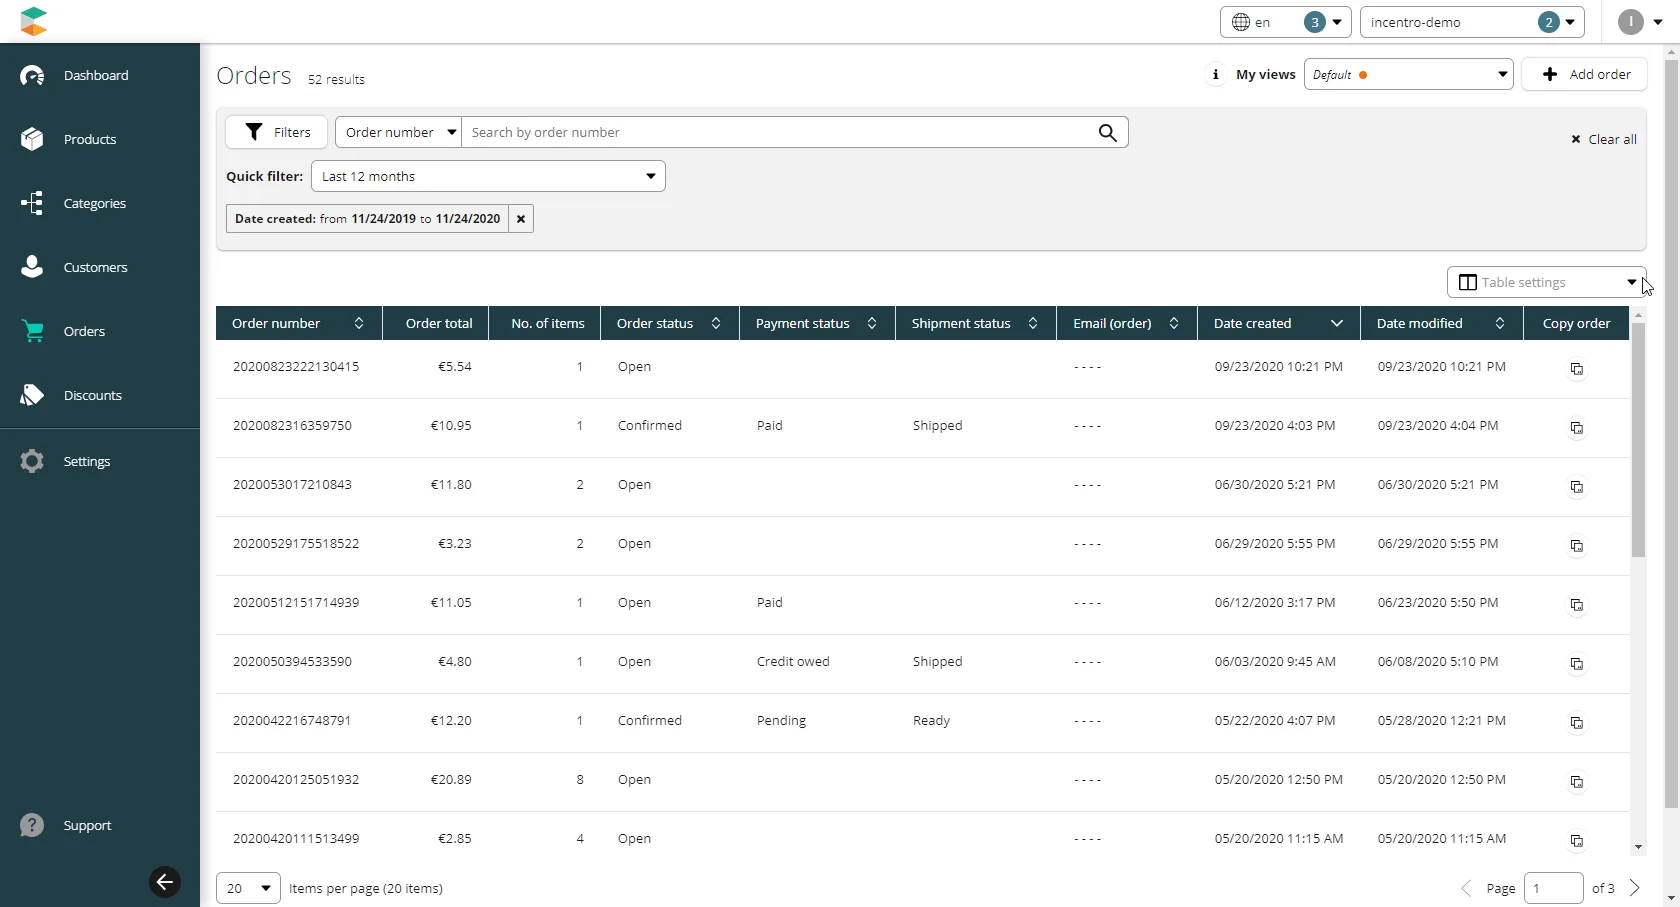Click the €20.89 order total cell

[x=451, y=780]
